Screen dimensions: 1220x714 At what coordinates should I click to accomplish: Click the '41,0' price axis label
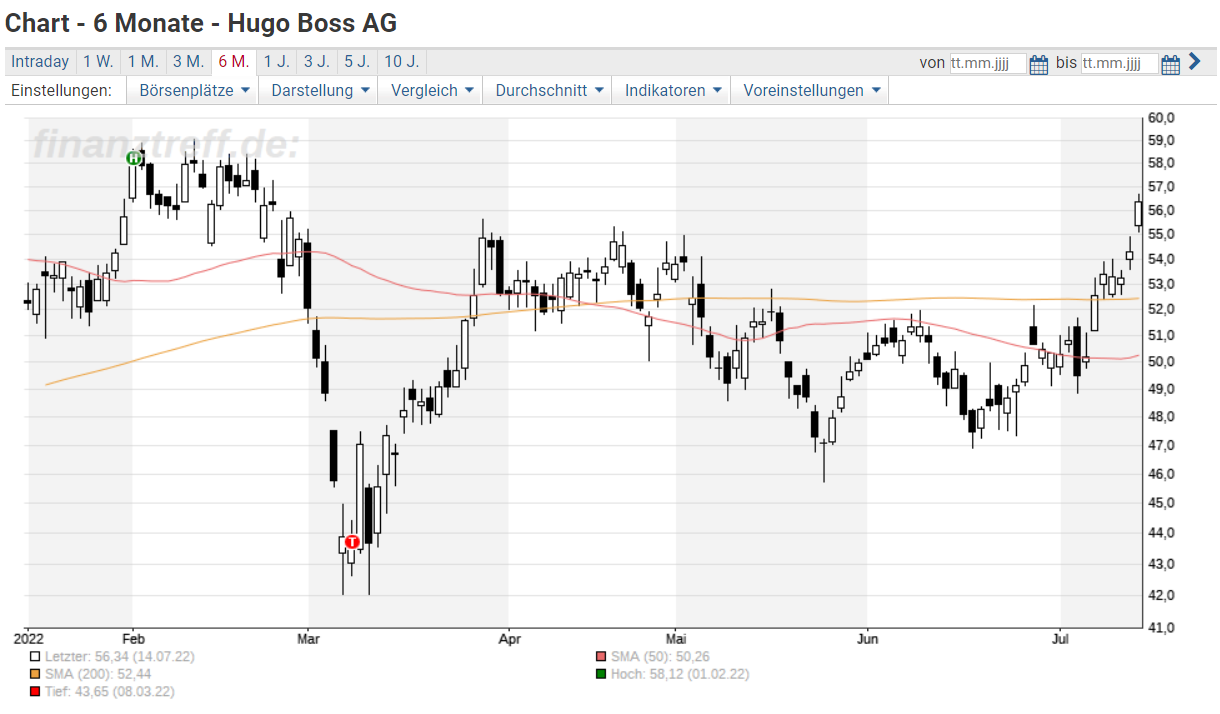tap(1161, 627)
